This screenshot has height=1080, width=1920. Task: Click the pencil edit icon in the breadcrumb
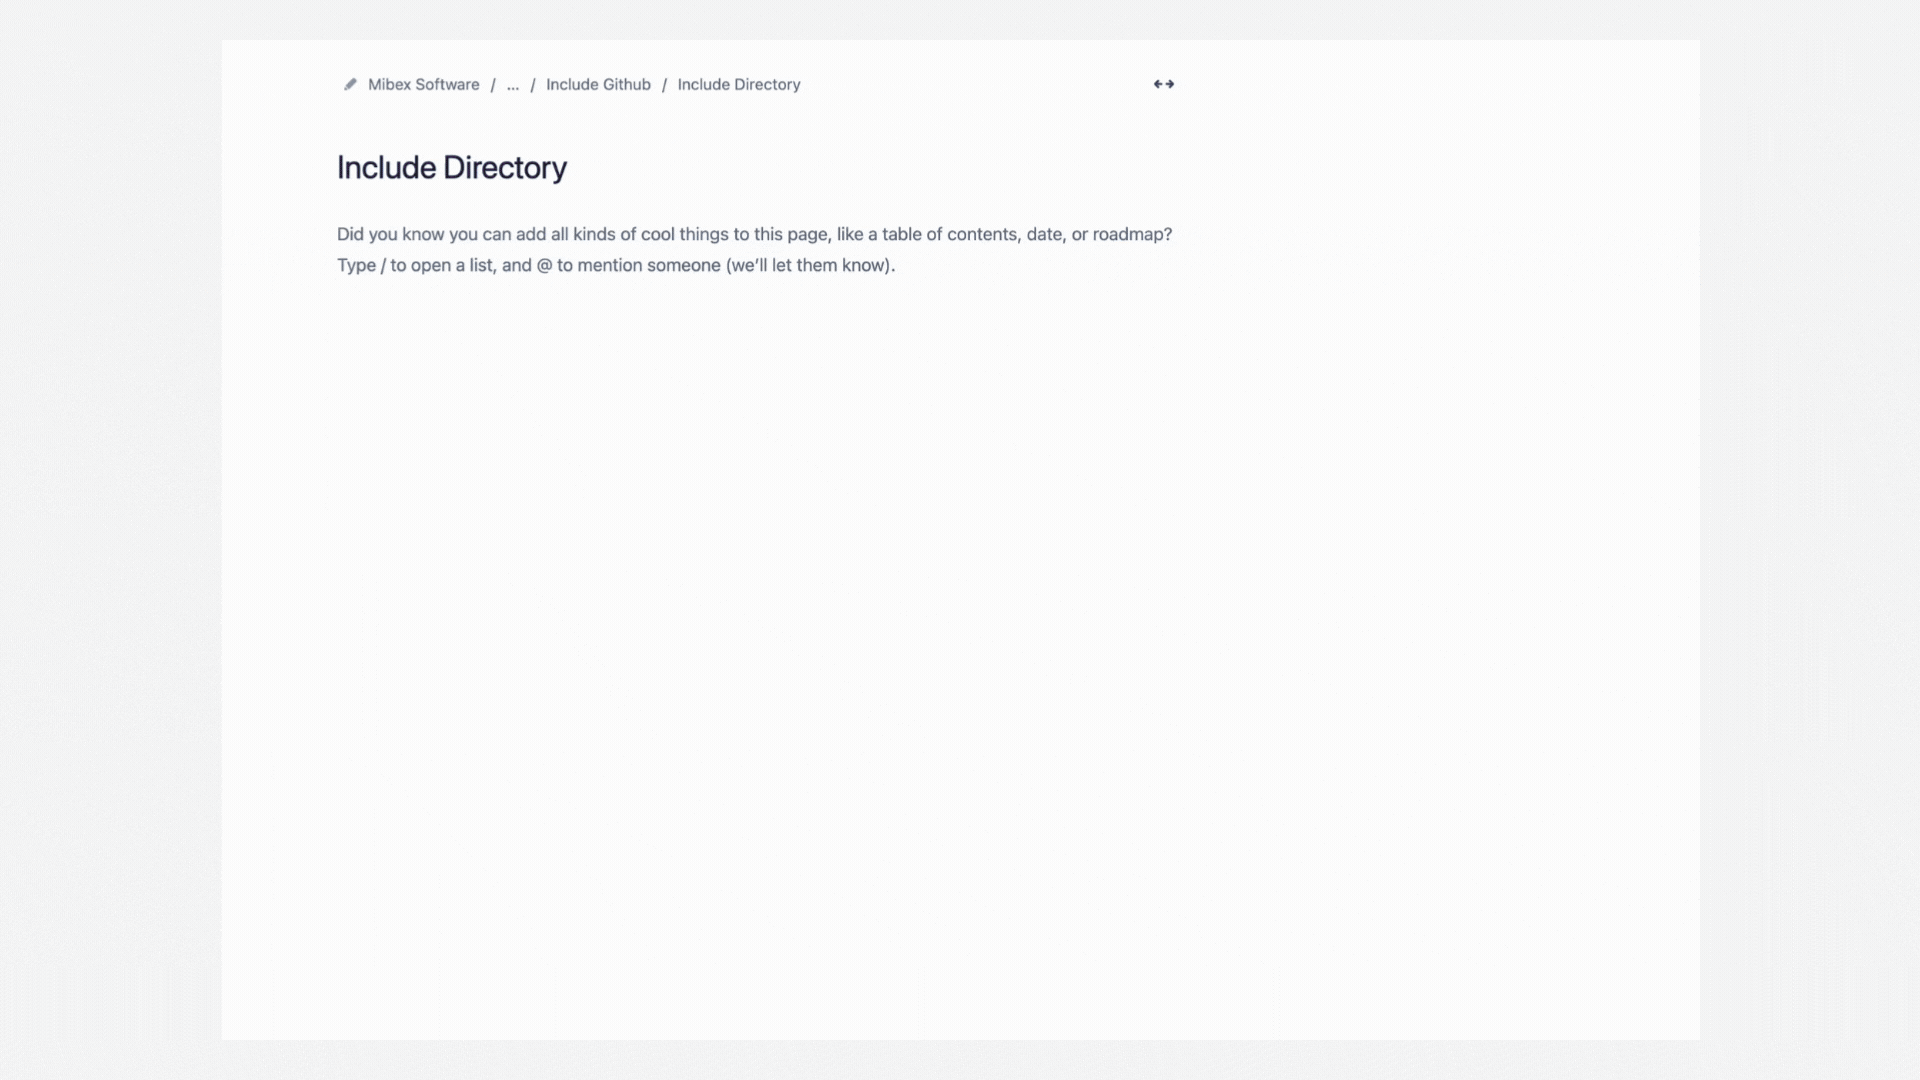(350, 84)
